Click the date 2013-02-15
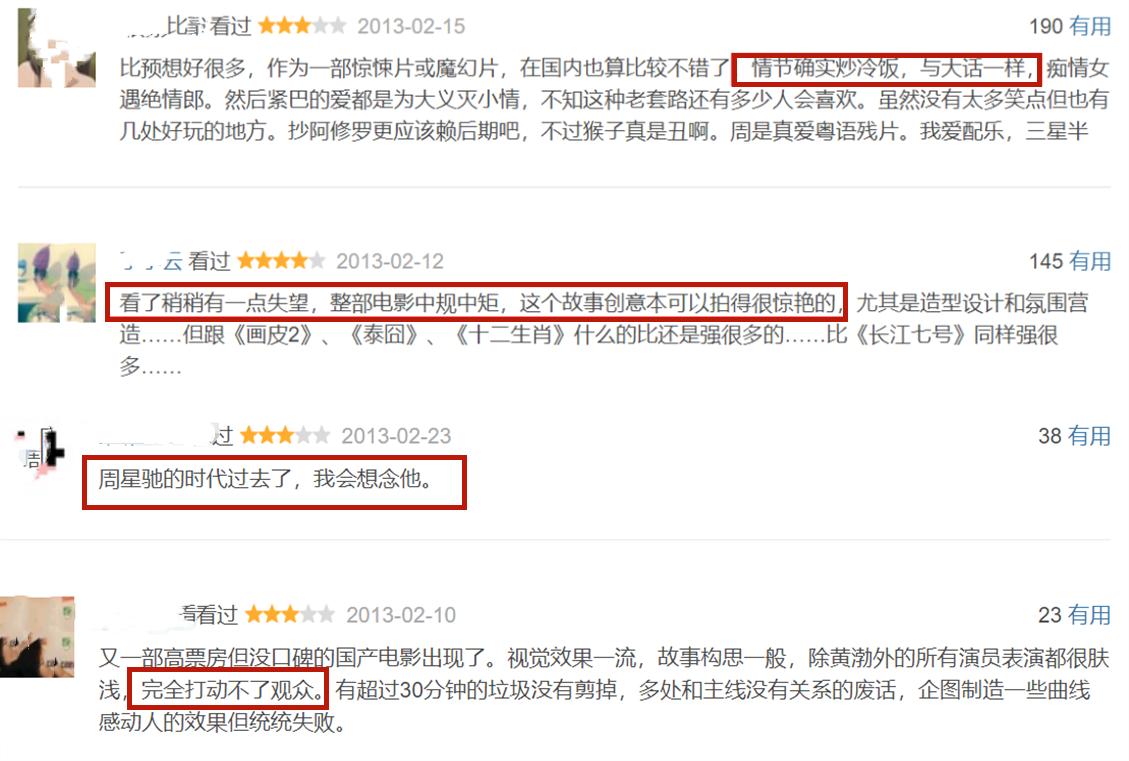The height and width of the screenshot is (761, 1129). (x=411, y=27)
